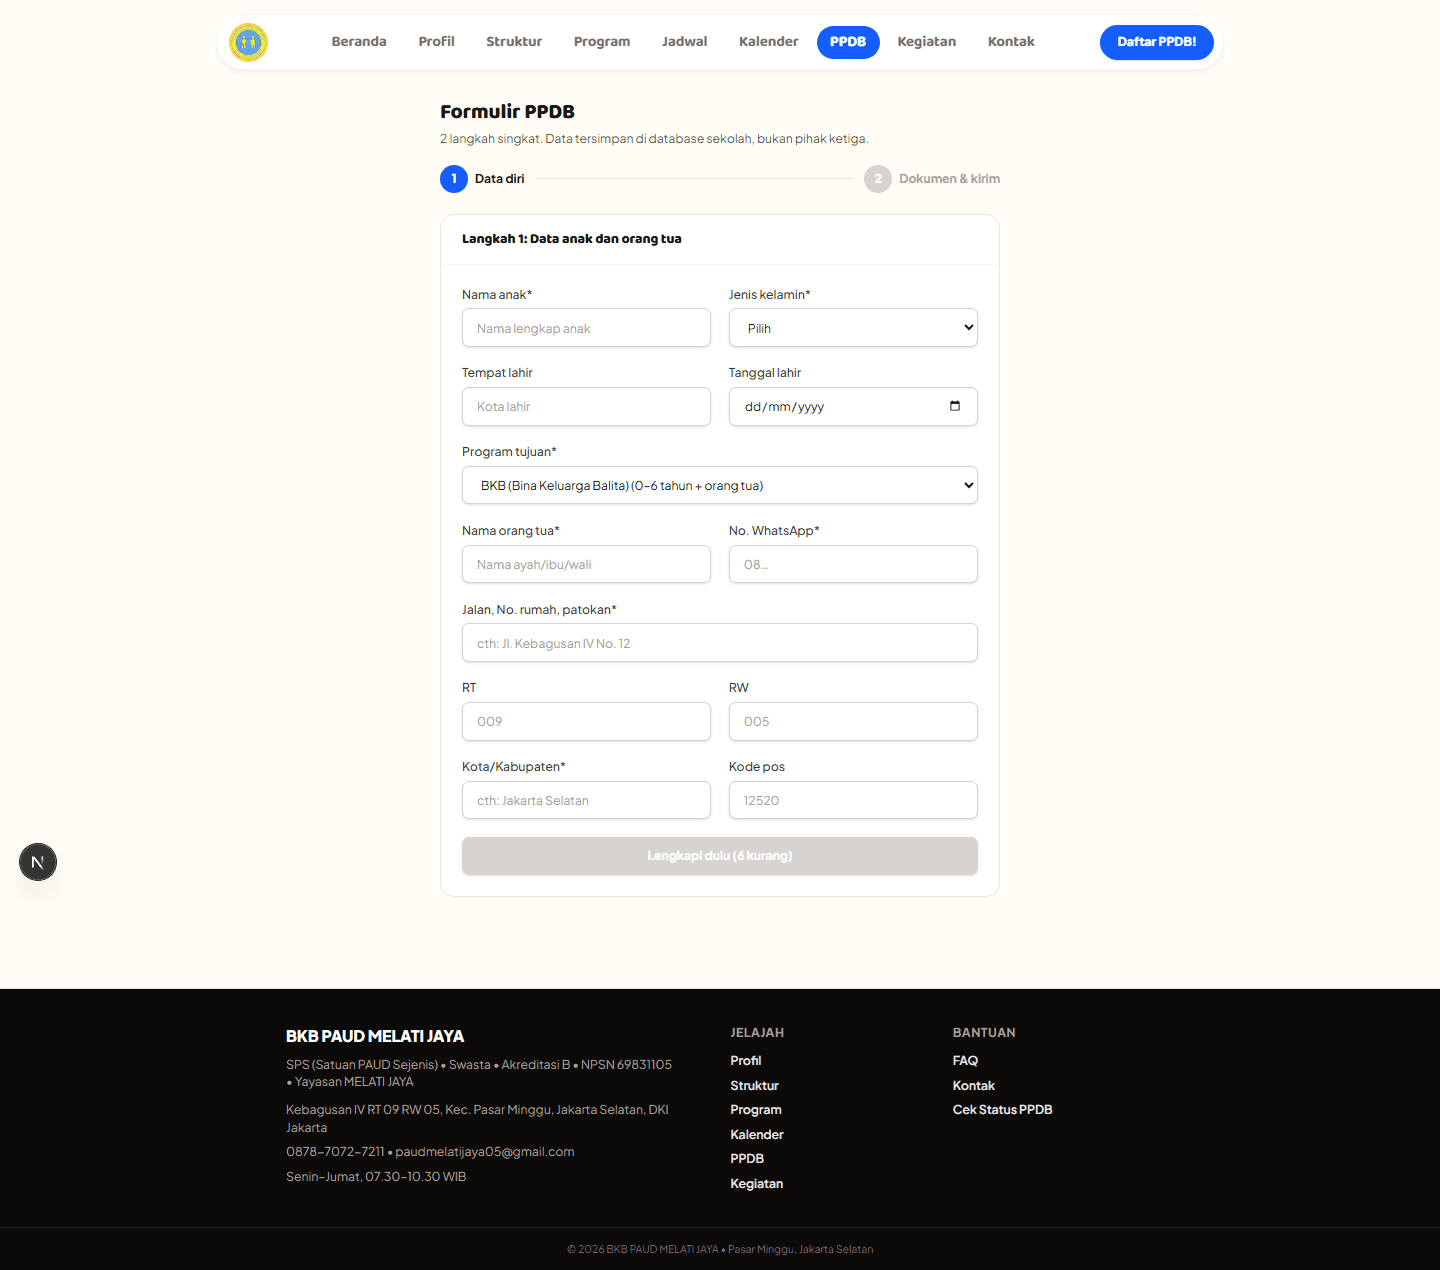Click the Daftar PPDB! button
The height and width of the screenshot is (1270, 1440).
coord(1157,42)
